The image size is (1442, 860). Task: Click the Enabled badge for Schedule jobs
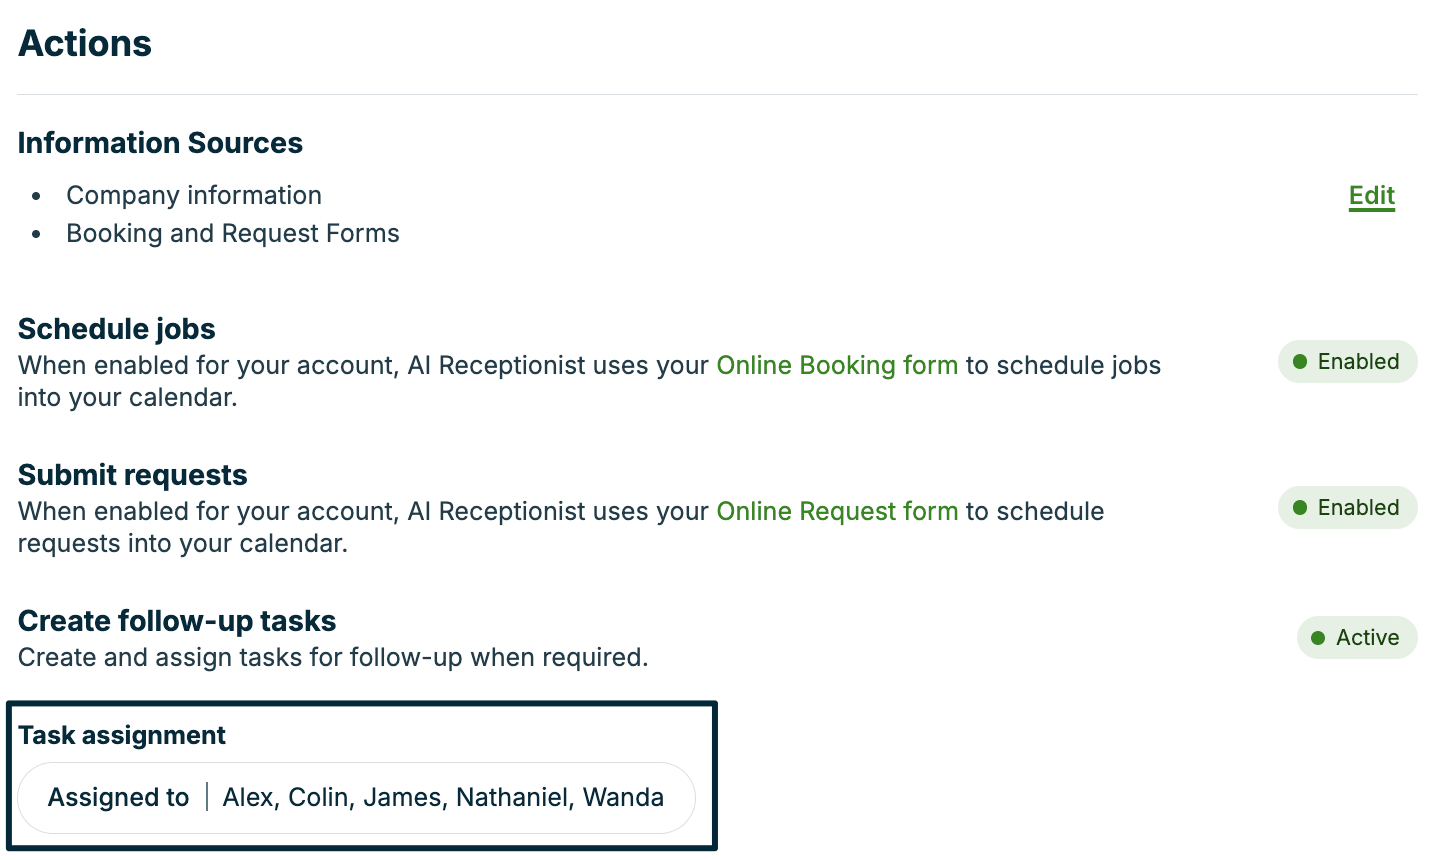click(x=1347, y=362)
